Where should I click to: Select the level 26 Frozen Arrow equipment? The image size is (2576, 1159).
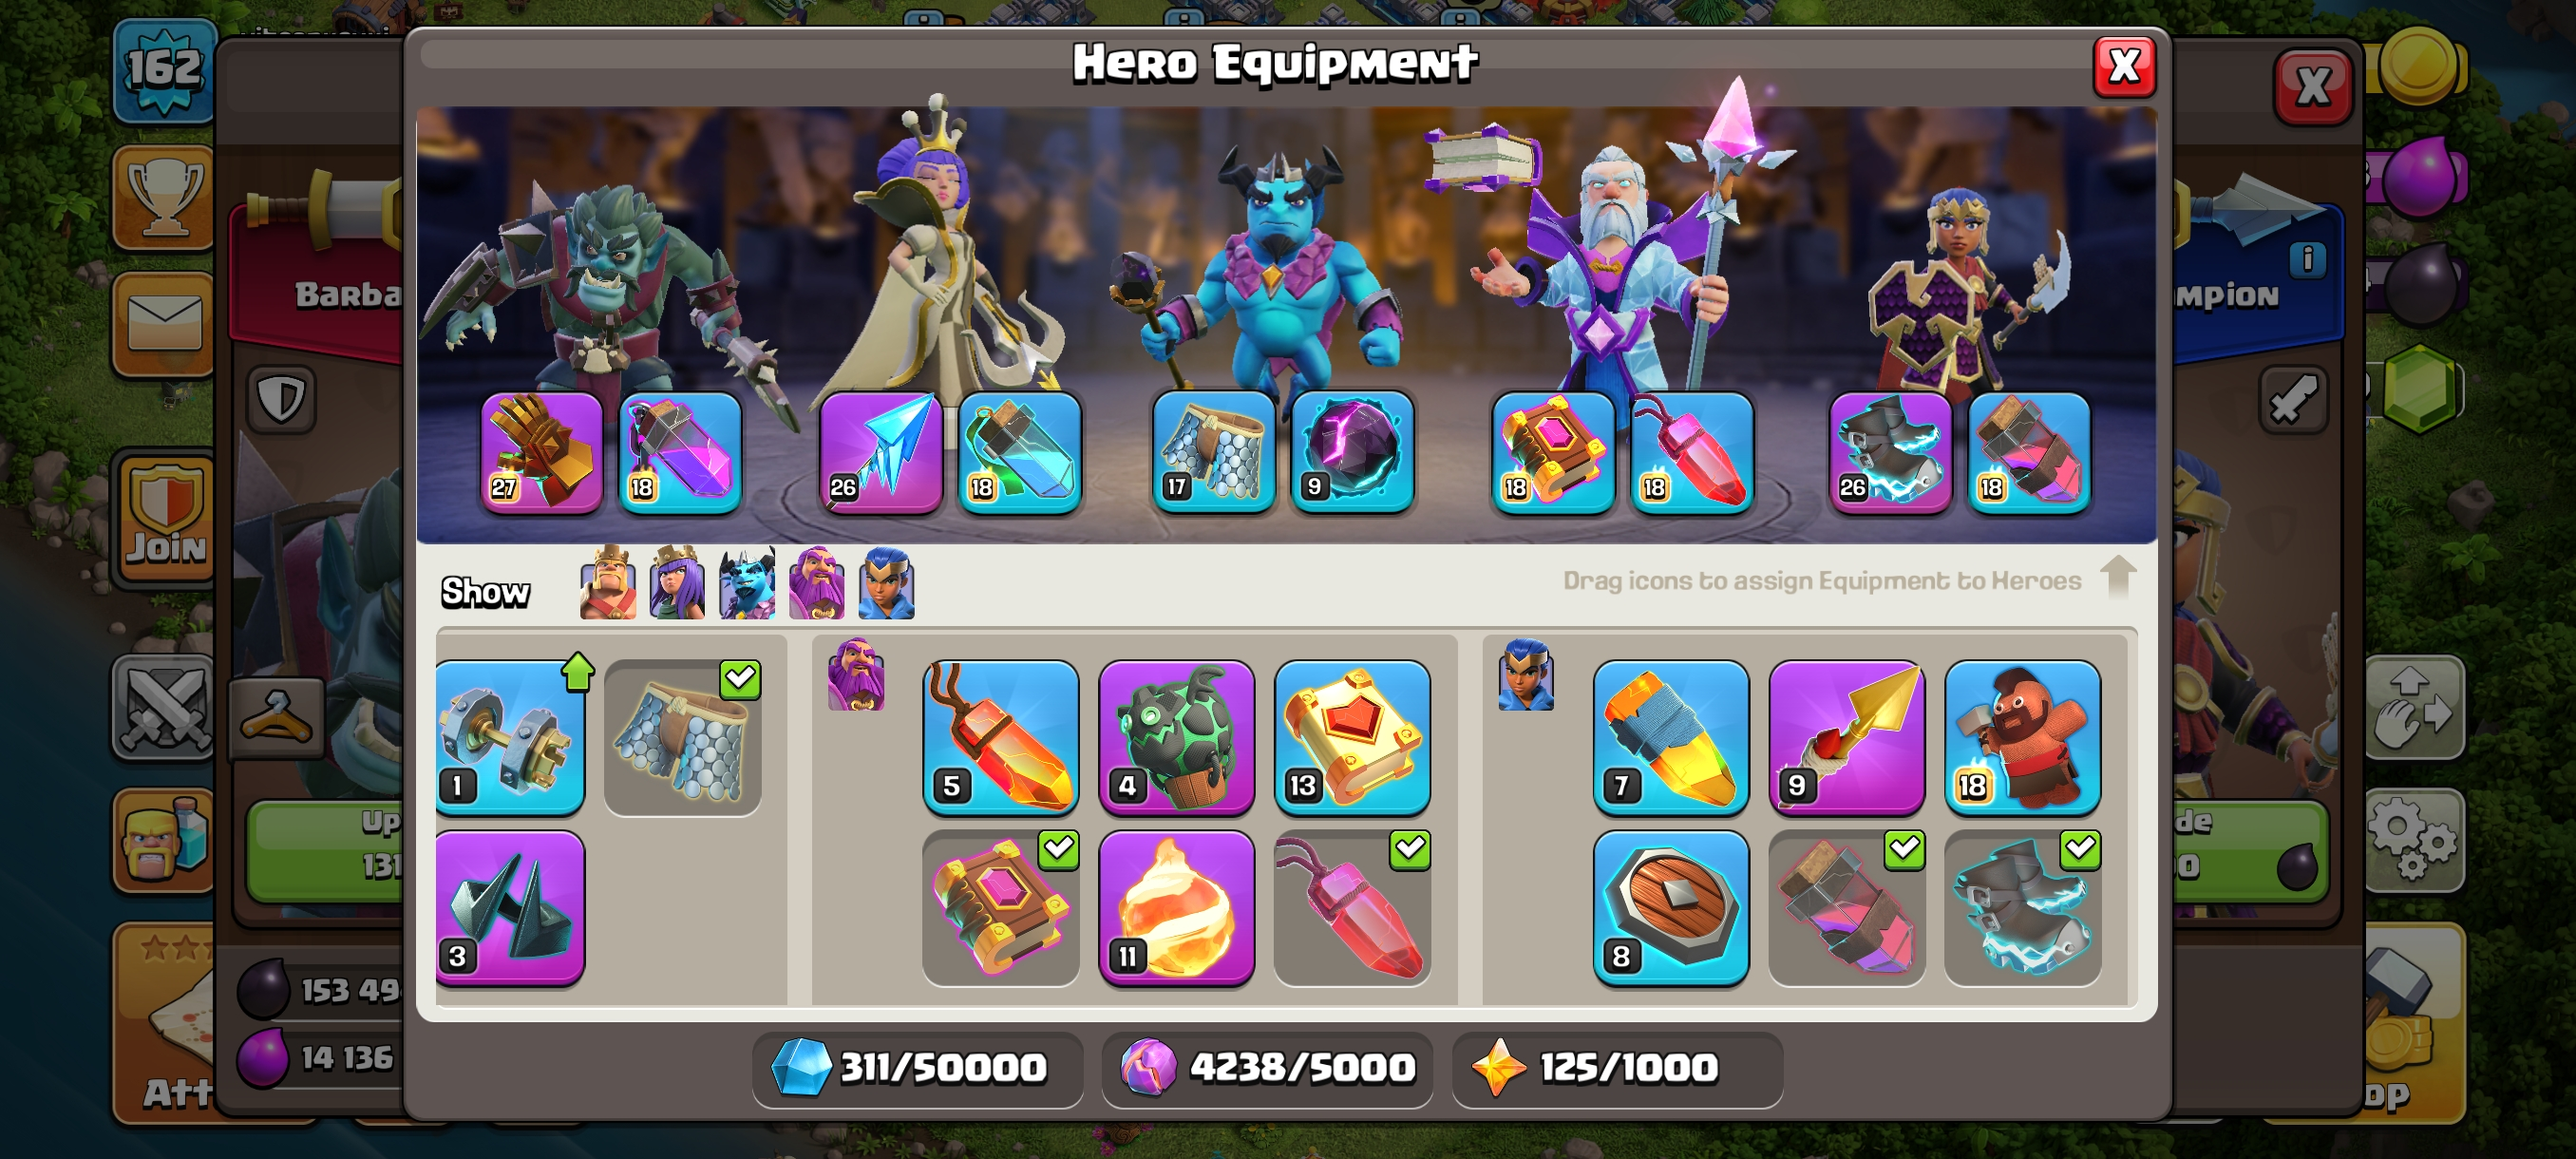pos(880,451)
